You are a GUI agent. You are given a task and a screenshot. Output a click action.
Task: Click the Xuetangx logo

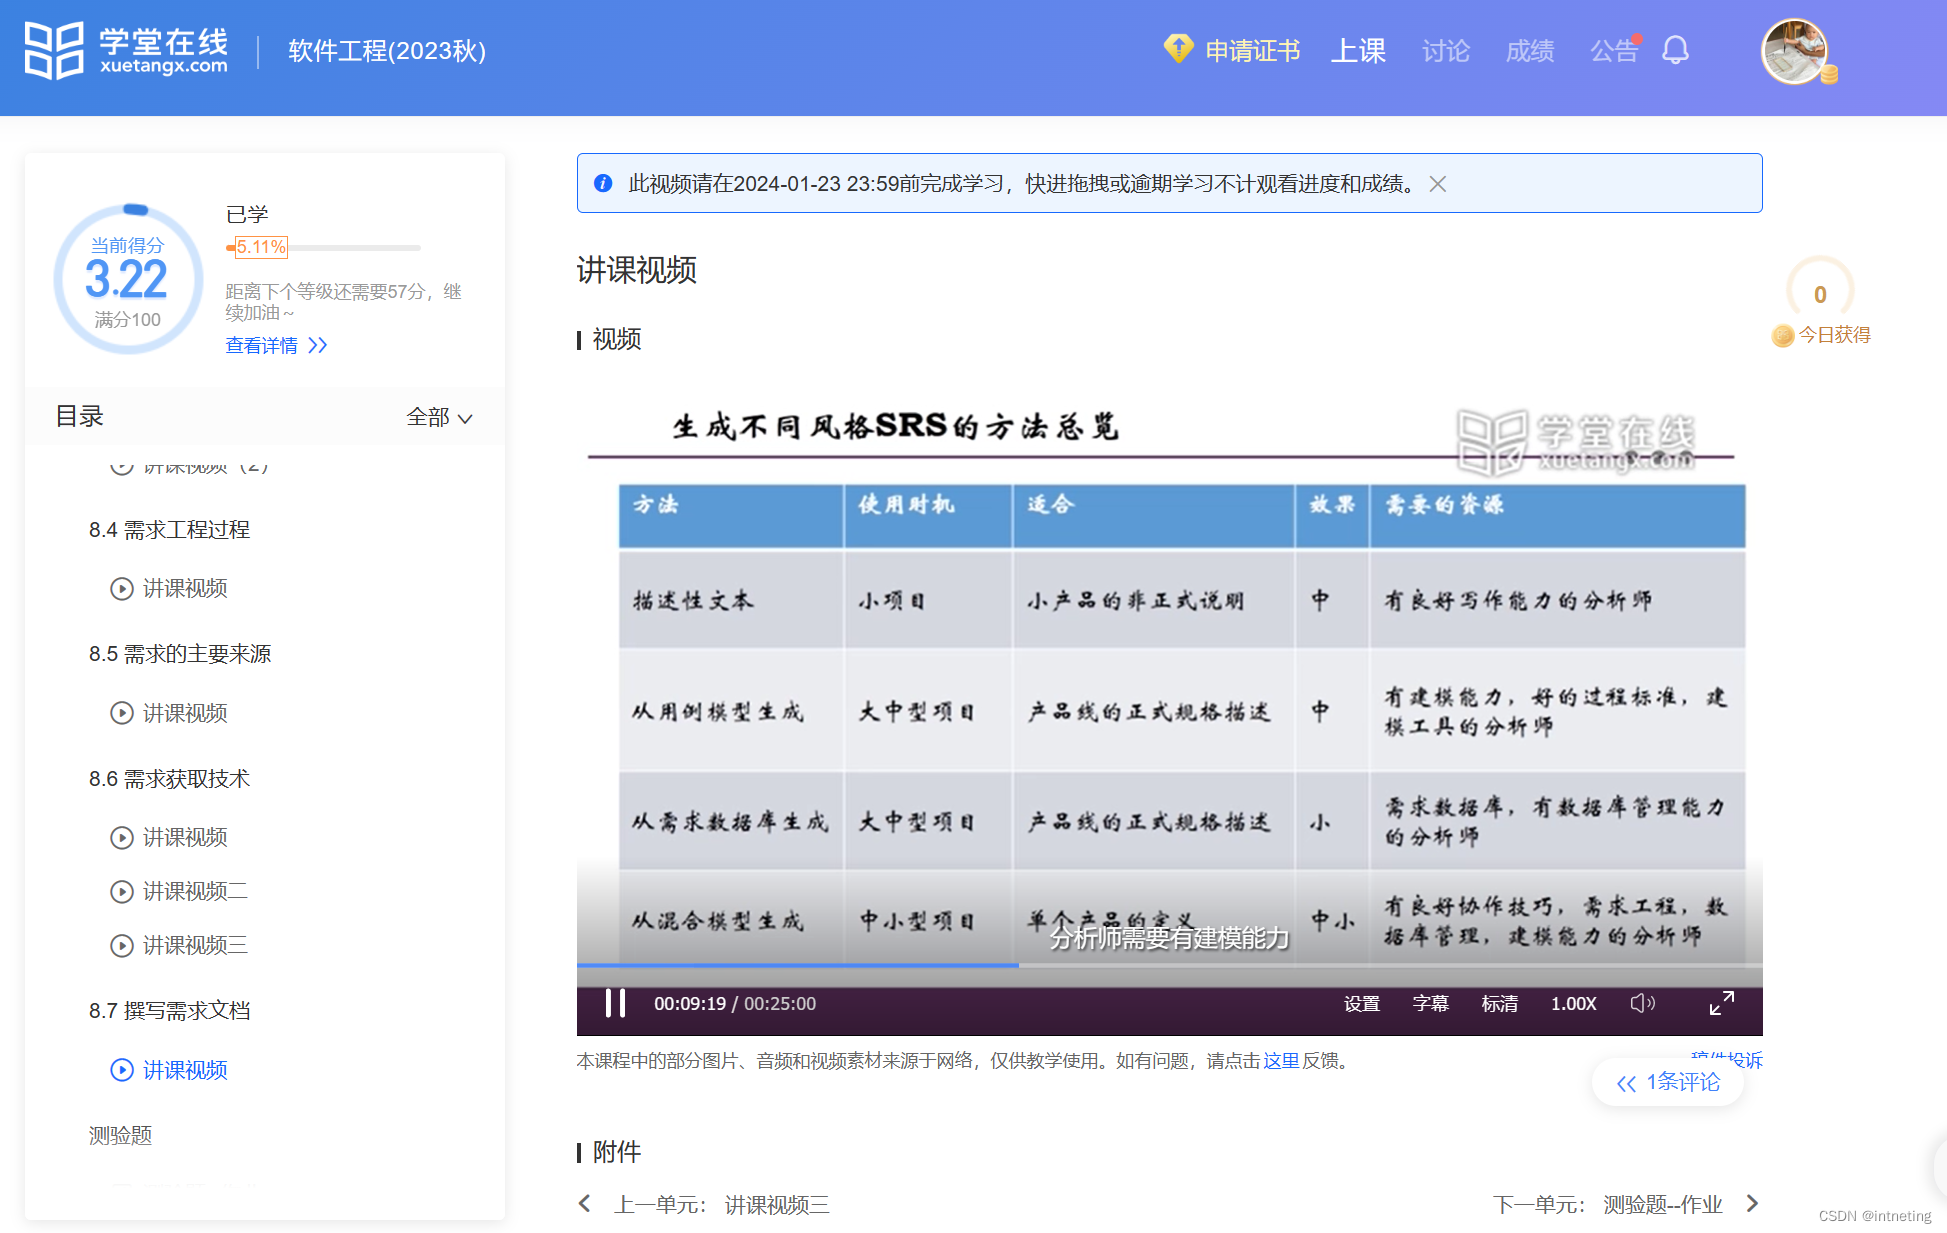pyautogui.click(x=127, y=50)
